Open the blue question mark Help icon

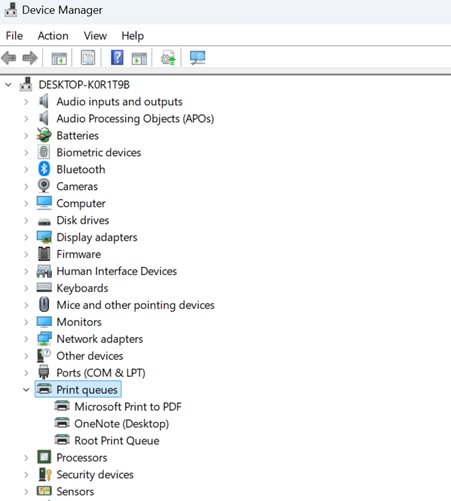[x=117, y=58]
